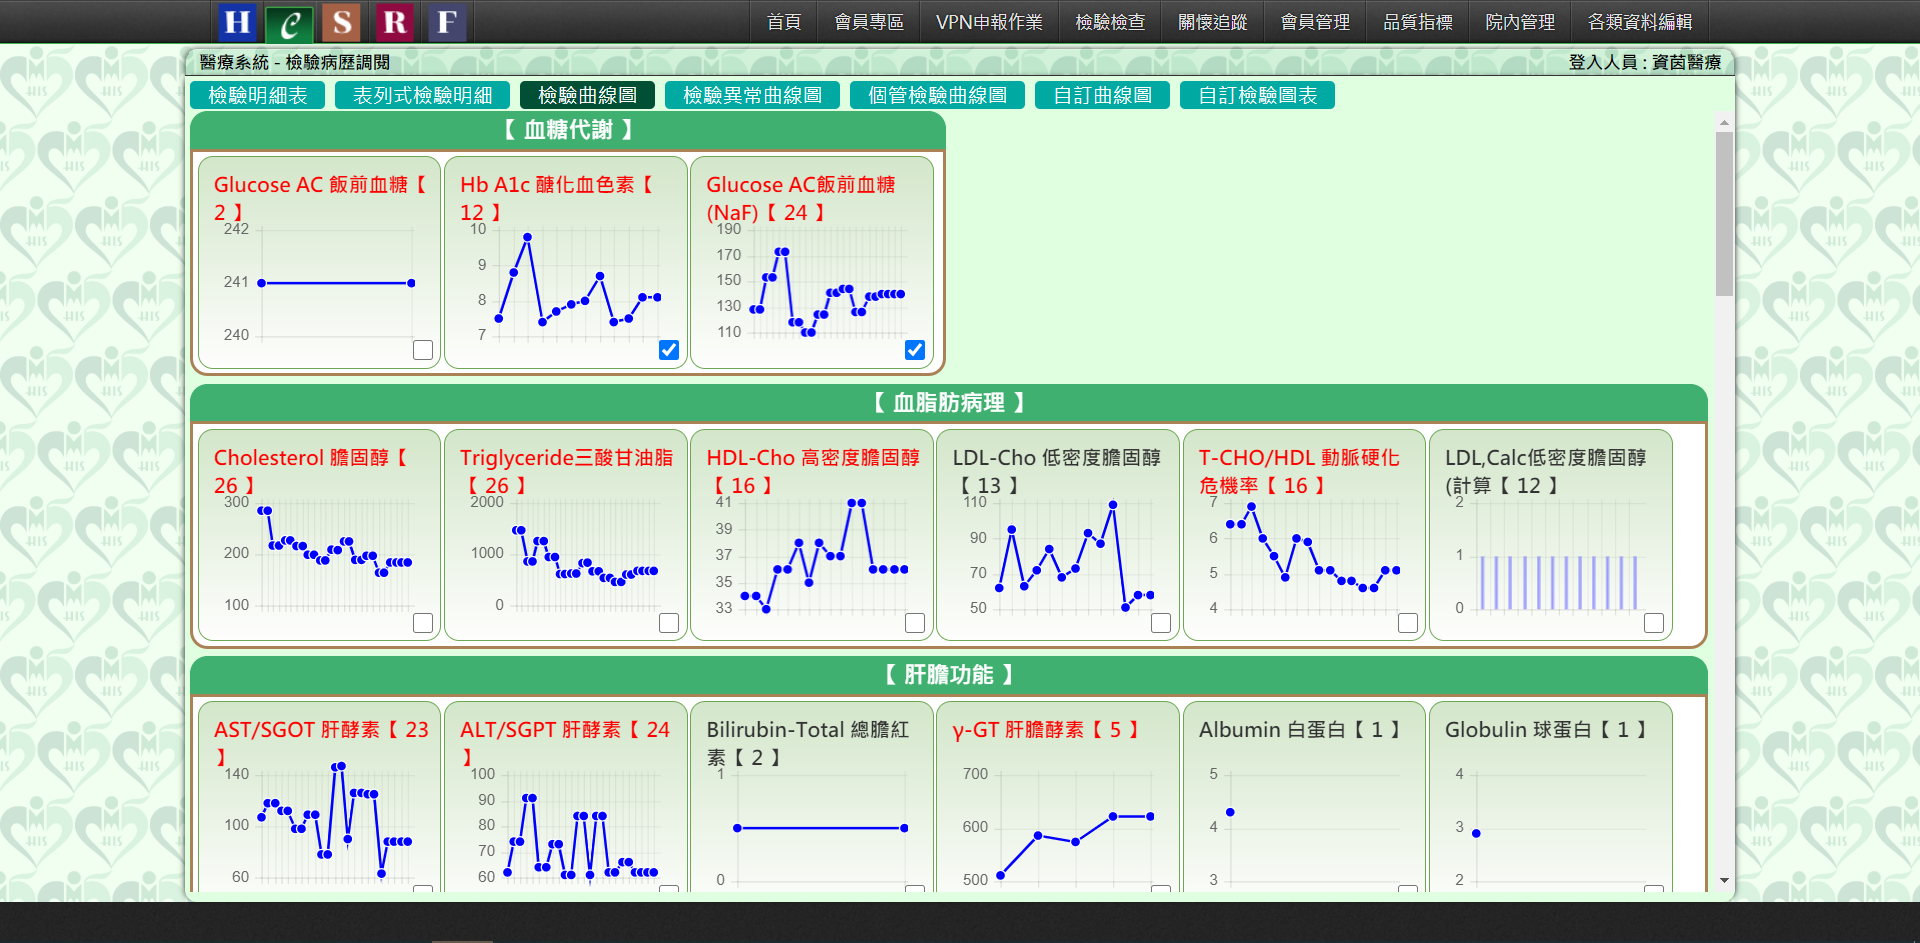
Task: Click the scrollbar down arrow
Action: click(1724, 881)
